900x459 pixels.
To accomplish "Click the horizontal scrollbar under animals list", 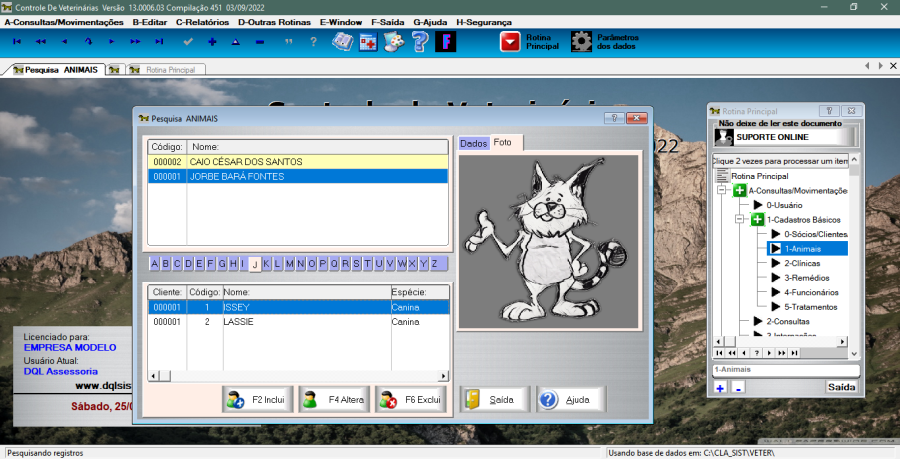I will pyautogui.click(x=300, y=376).
